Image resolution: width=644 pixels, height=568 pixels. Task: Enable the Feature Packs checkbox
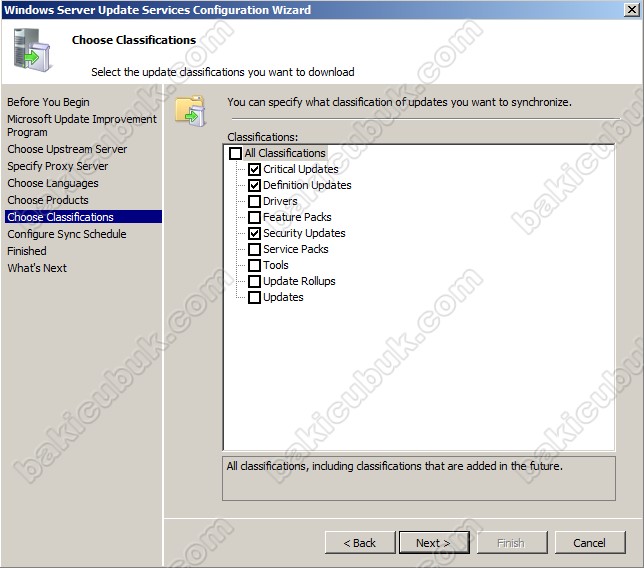click(254, 217)
